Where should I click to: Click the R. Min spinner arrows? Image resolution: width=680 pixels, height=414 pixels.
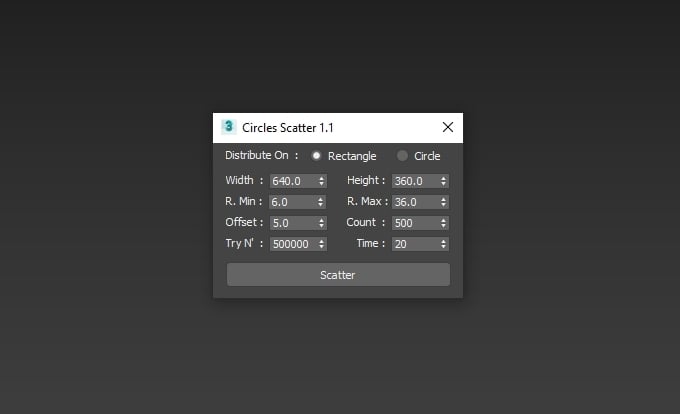321,202
